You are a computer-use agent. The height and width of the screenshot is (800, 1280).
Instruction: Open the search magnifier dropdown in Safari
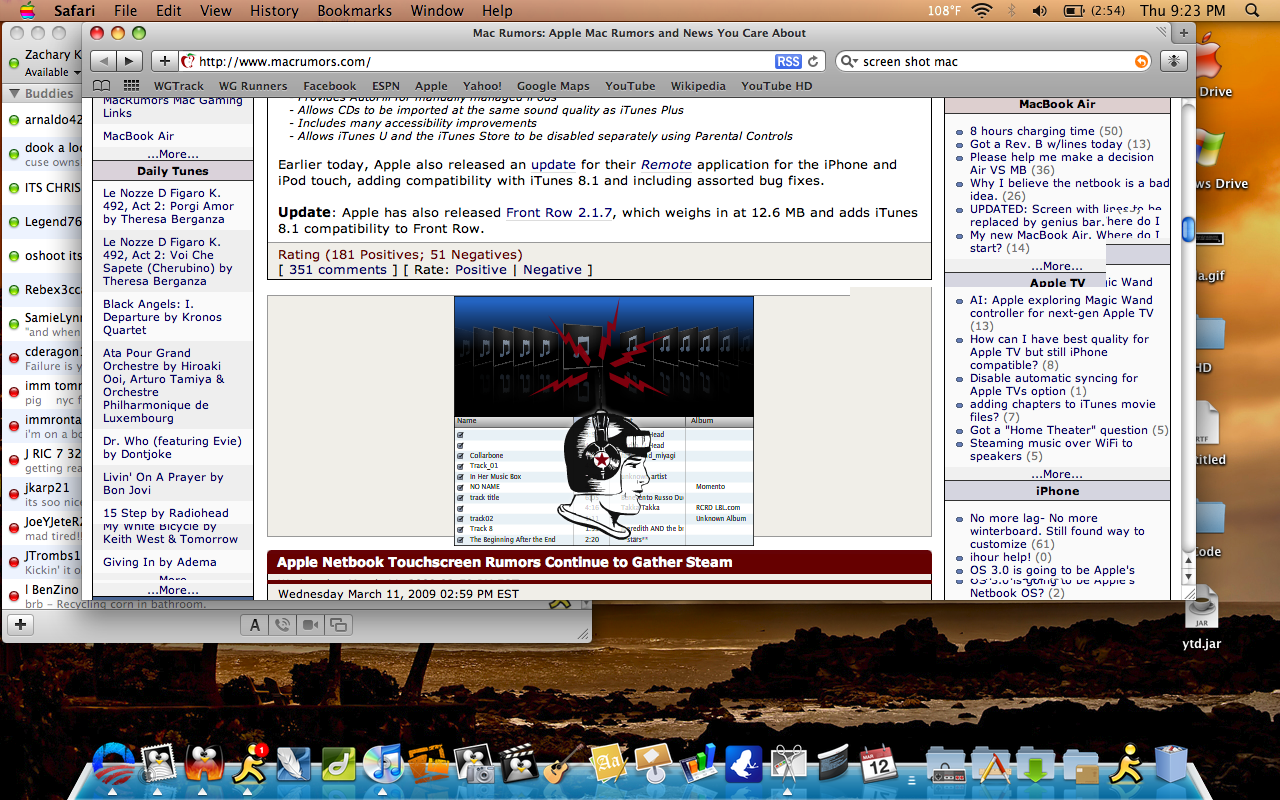click(x=850, y=61)
